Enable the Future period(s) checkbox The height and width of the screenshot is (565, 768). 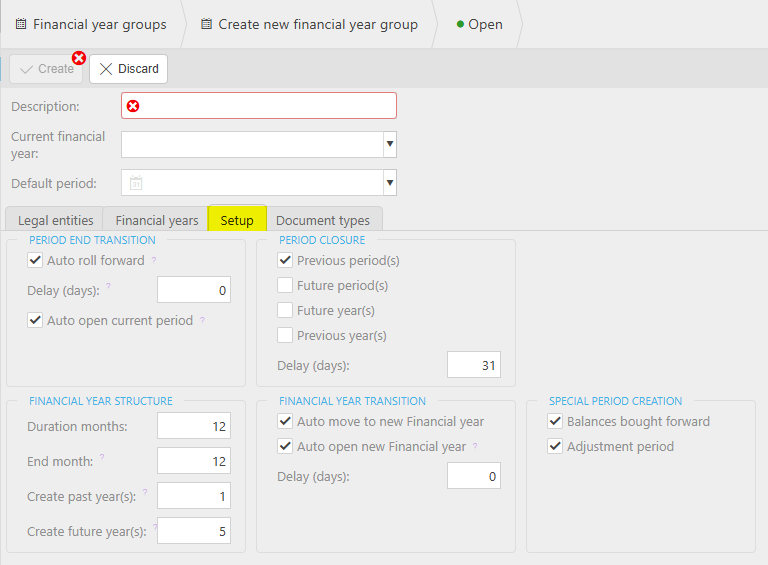[x=285, y=285]
